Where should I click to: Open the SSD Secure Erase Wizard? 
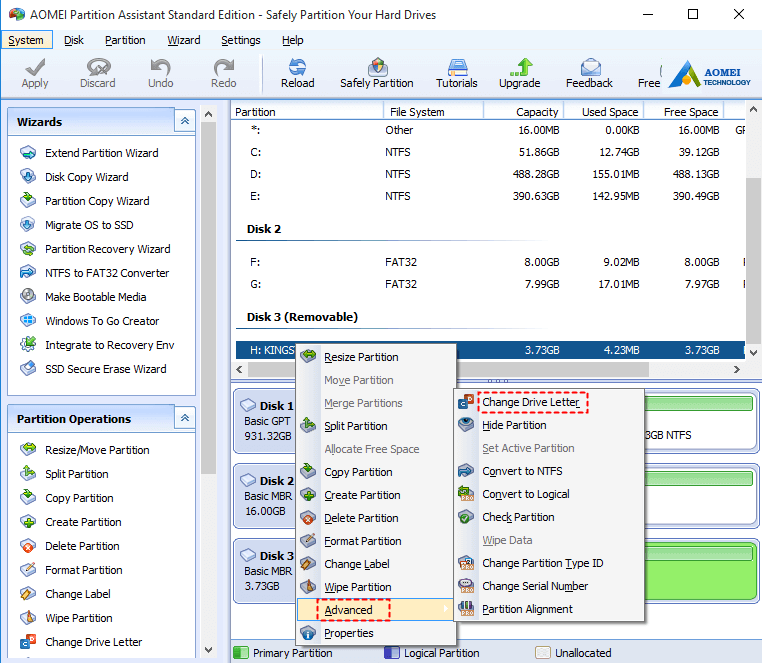105,369
